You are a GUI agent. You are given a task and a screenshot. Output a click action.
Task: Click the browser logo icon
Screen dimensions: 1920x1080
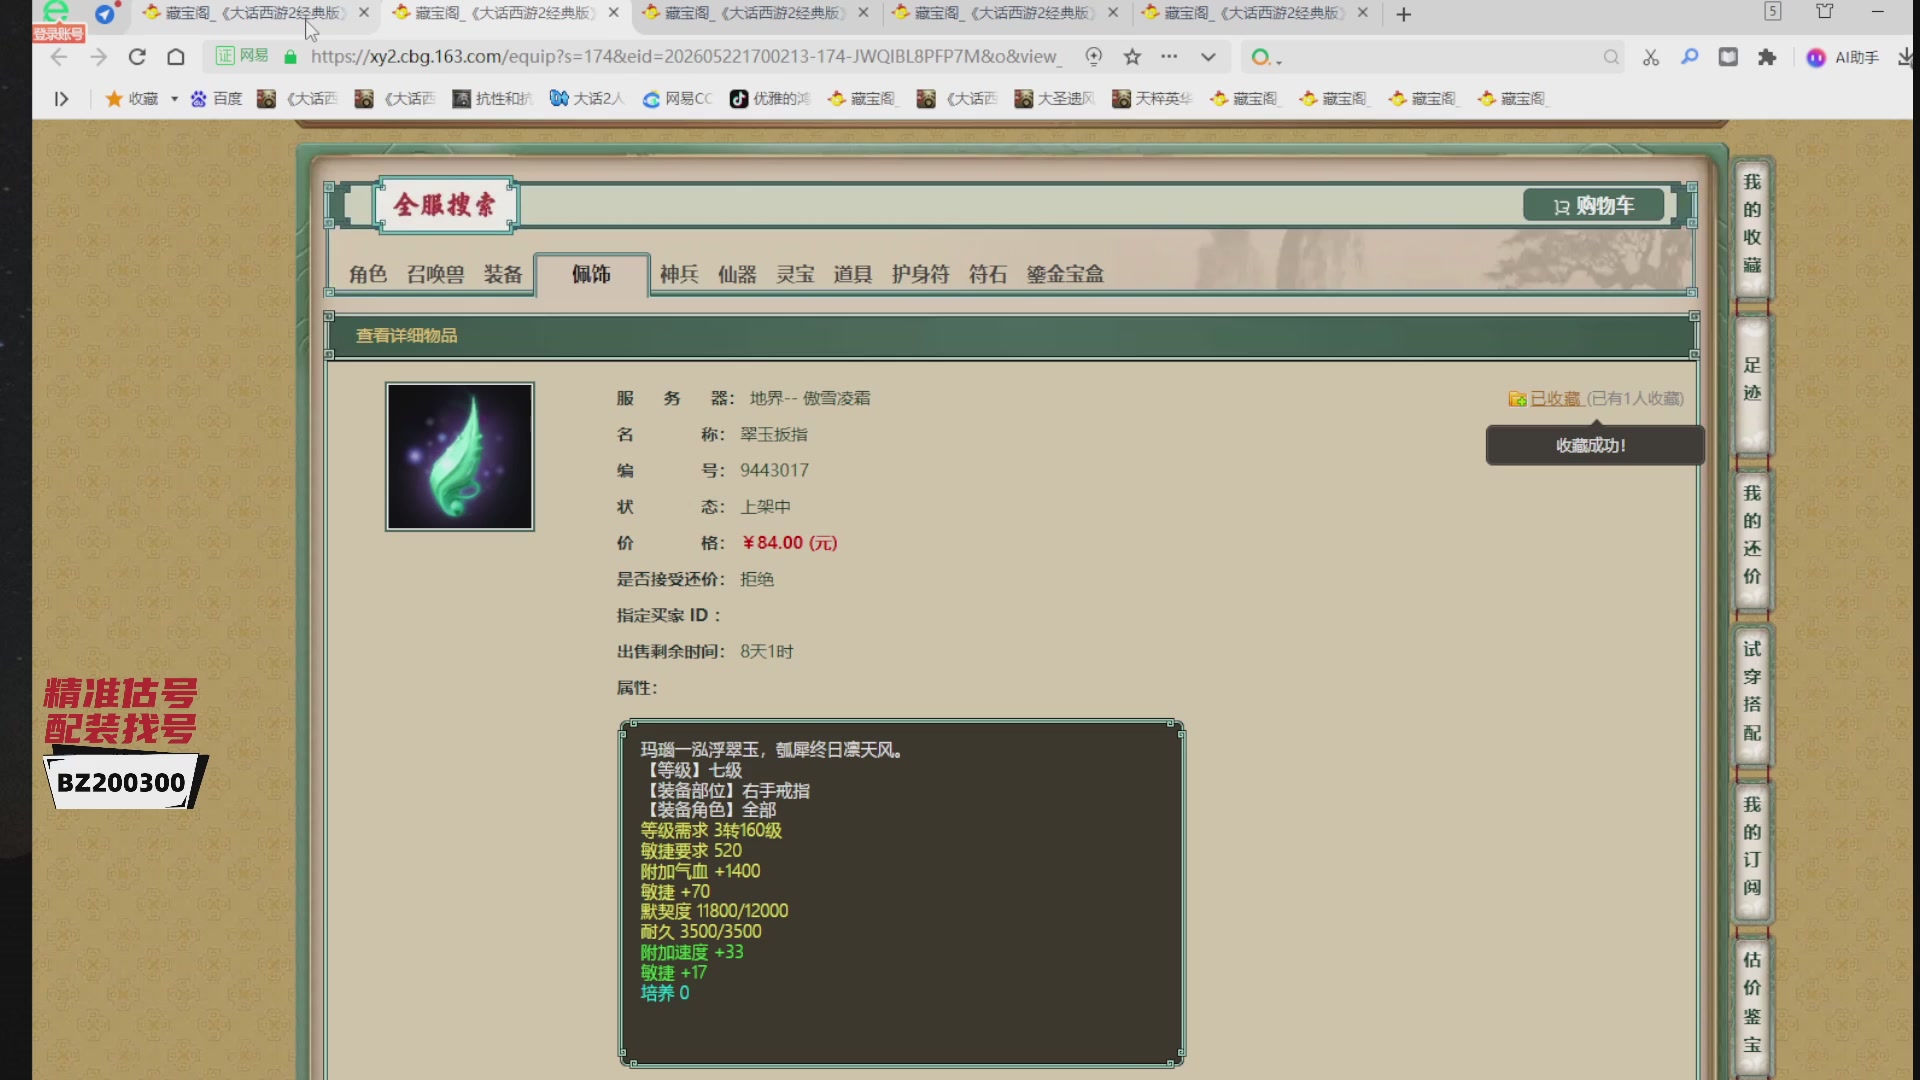pyautogui.click(x=56, y=11)
